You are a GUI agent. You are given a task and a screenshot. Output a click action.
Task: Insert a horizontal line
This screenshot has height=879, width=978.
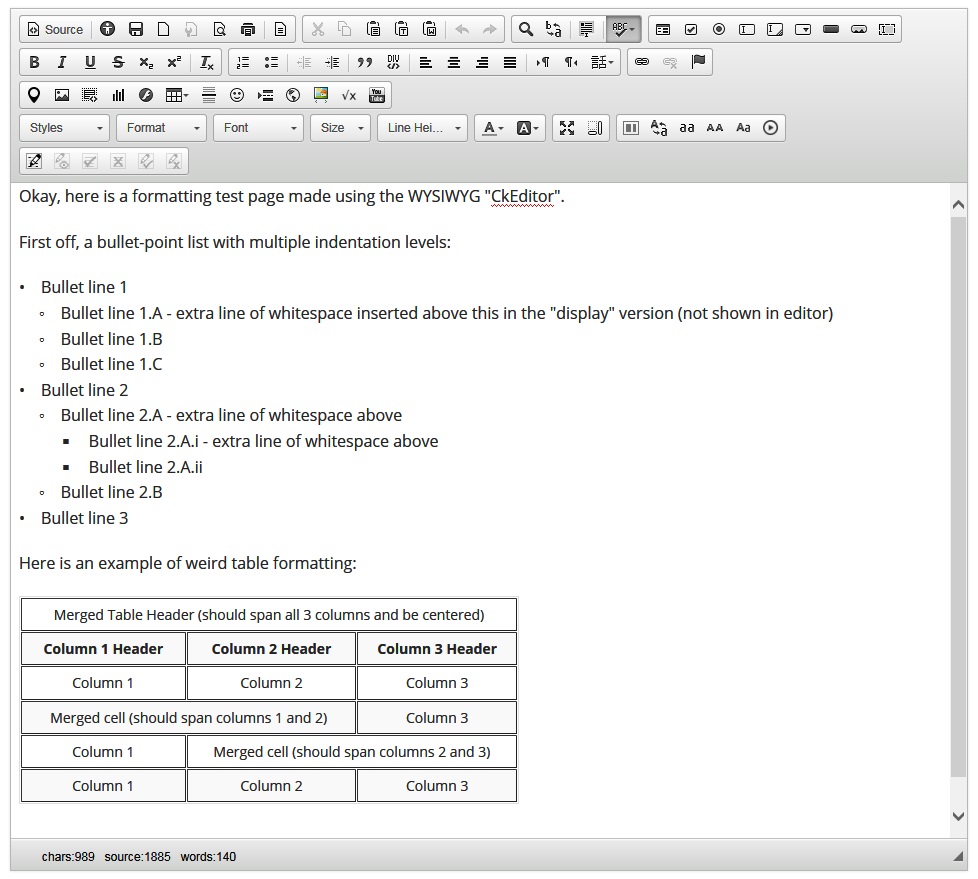coord(209,95)
